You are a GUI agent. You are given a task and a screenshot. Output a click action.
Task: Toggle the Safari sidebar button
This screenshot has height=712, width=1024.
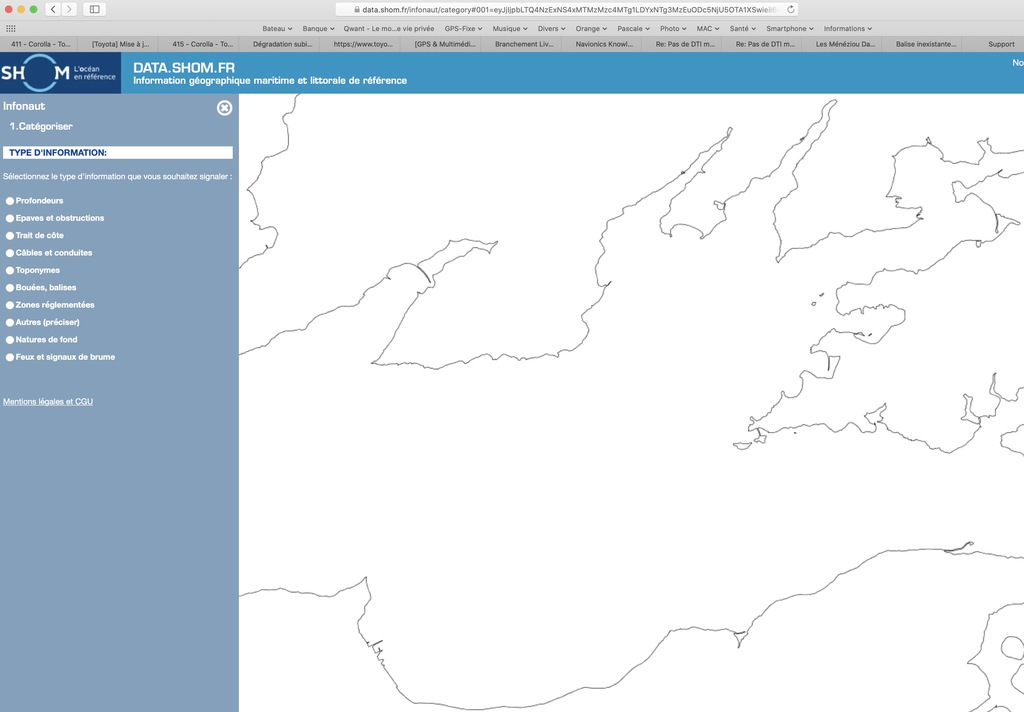coord(95,9)
